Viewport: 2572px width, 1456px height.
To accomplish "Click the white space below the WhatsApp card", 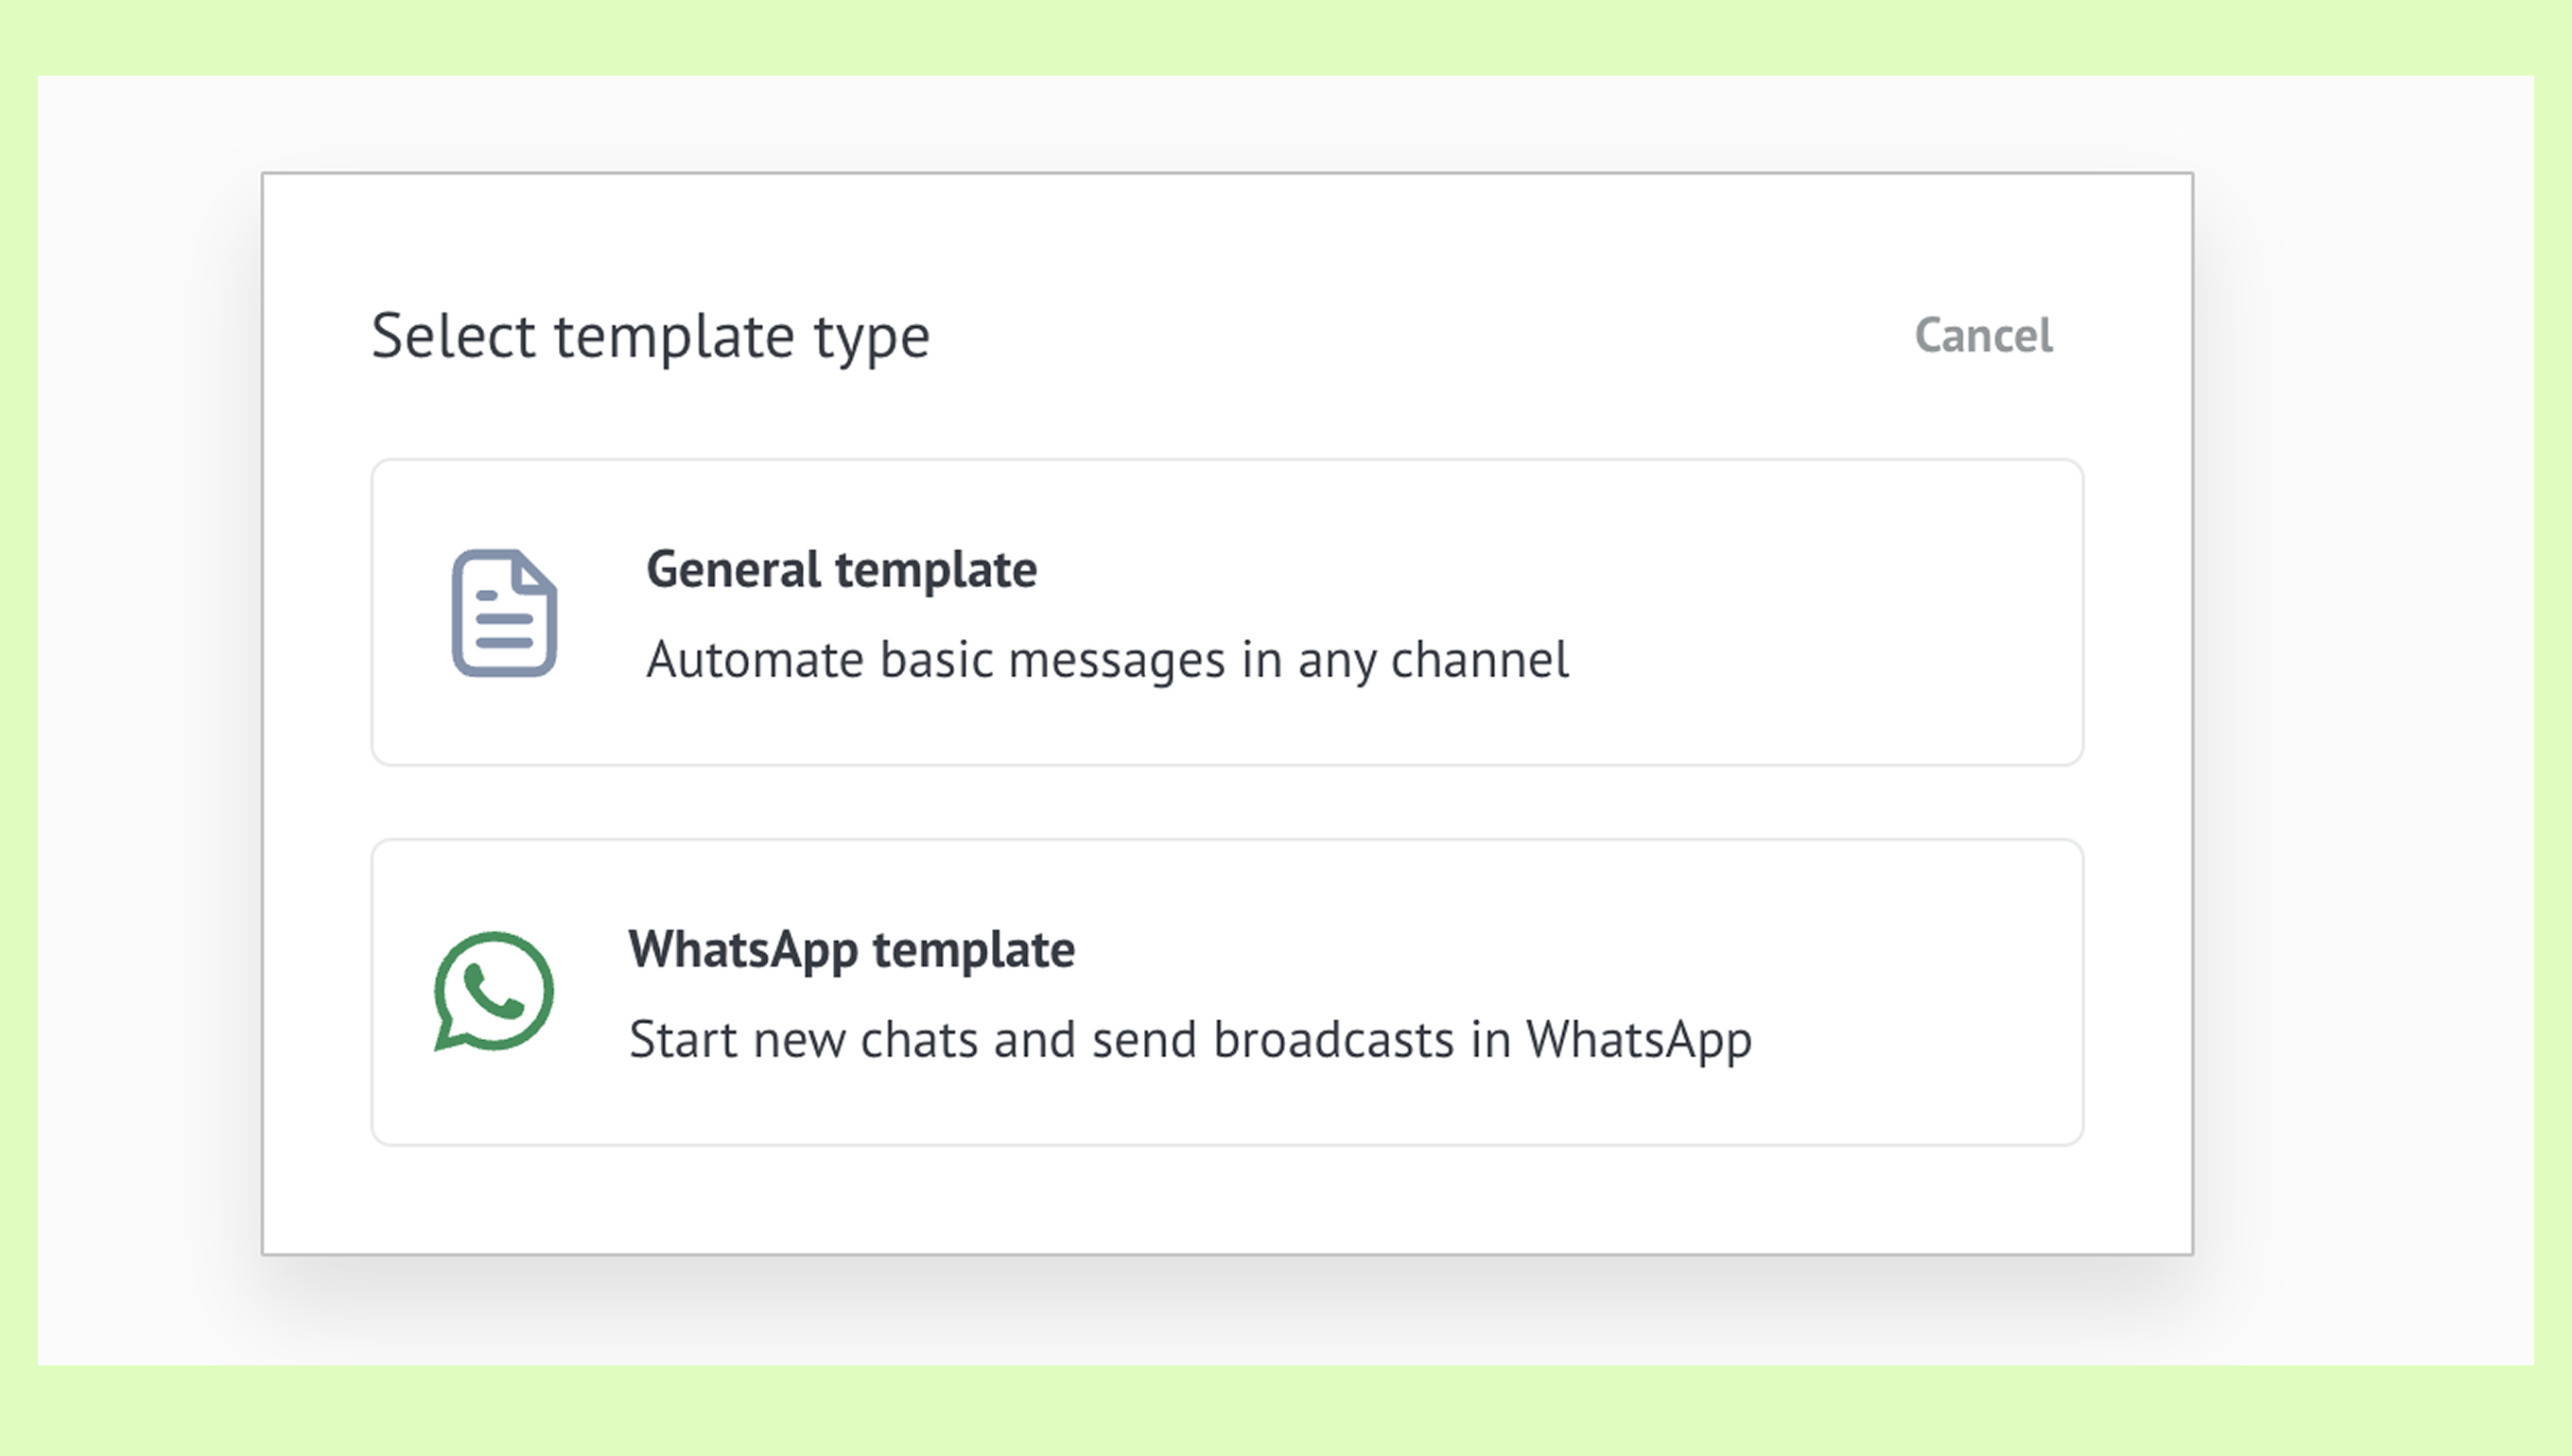I will click(1227, 1198).
